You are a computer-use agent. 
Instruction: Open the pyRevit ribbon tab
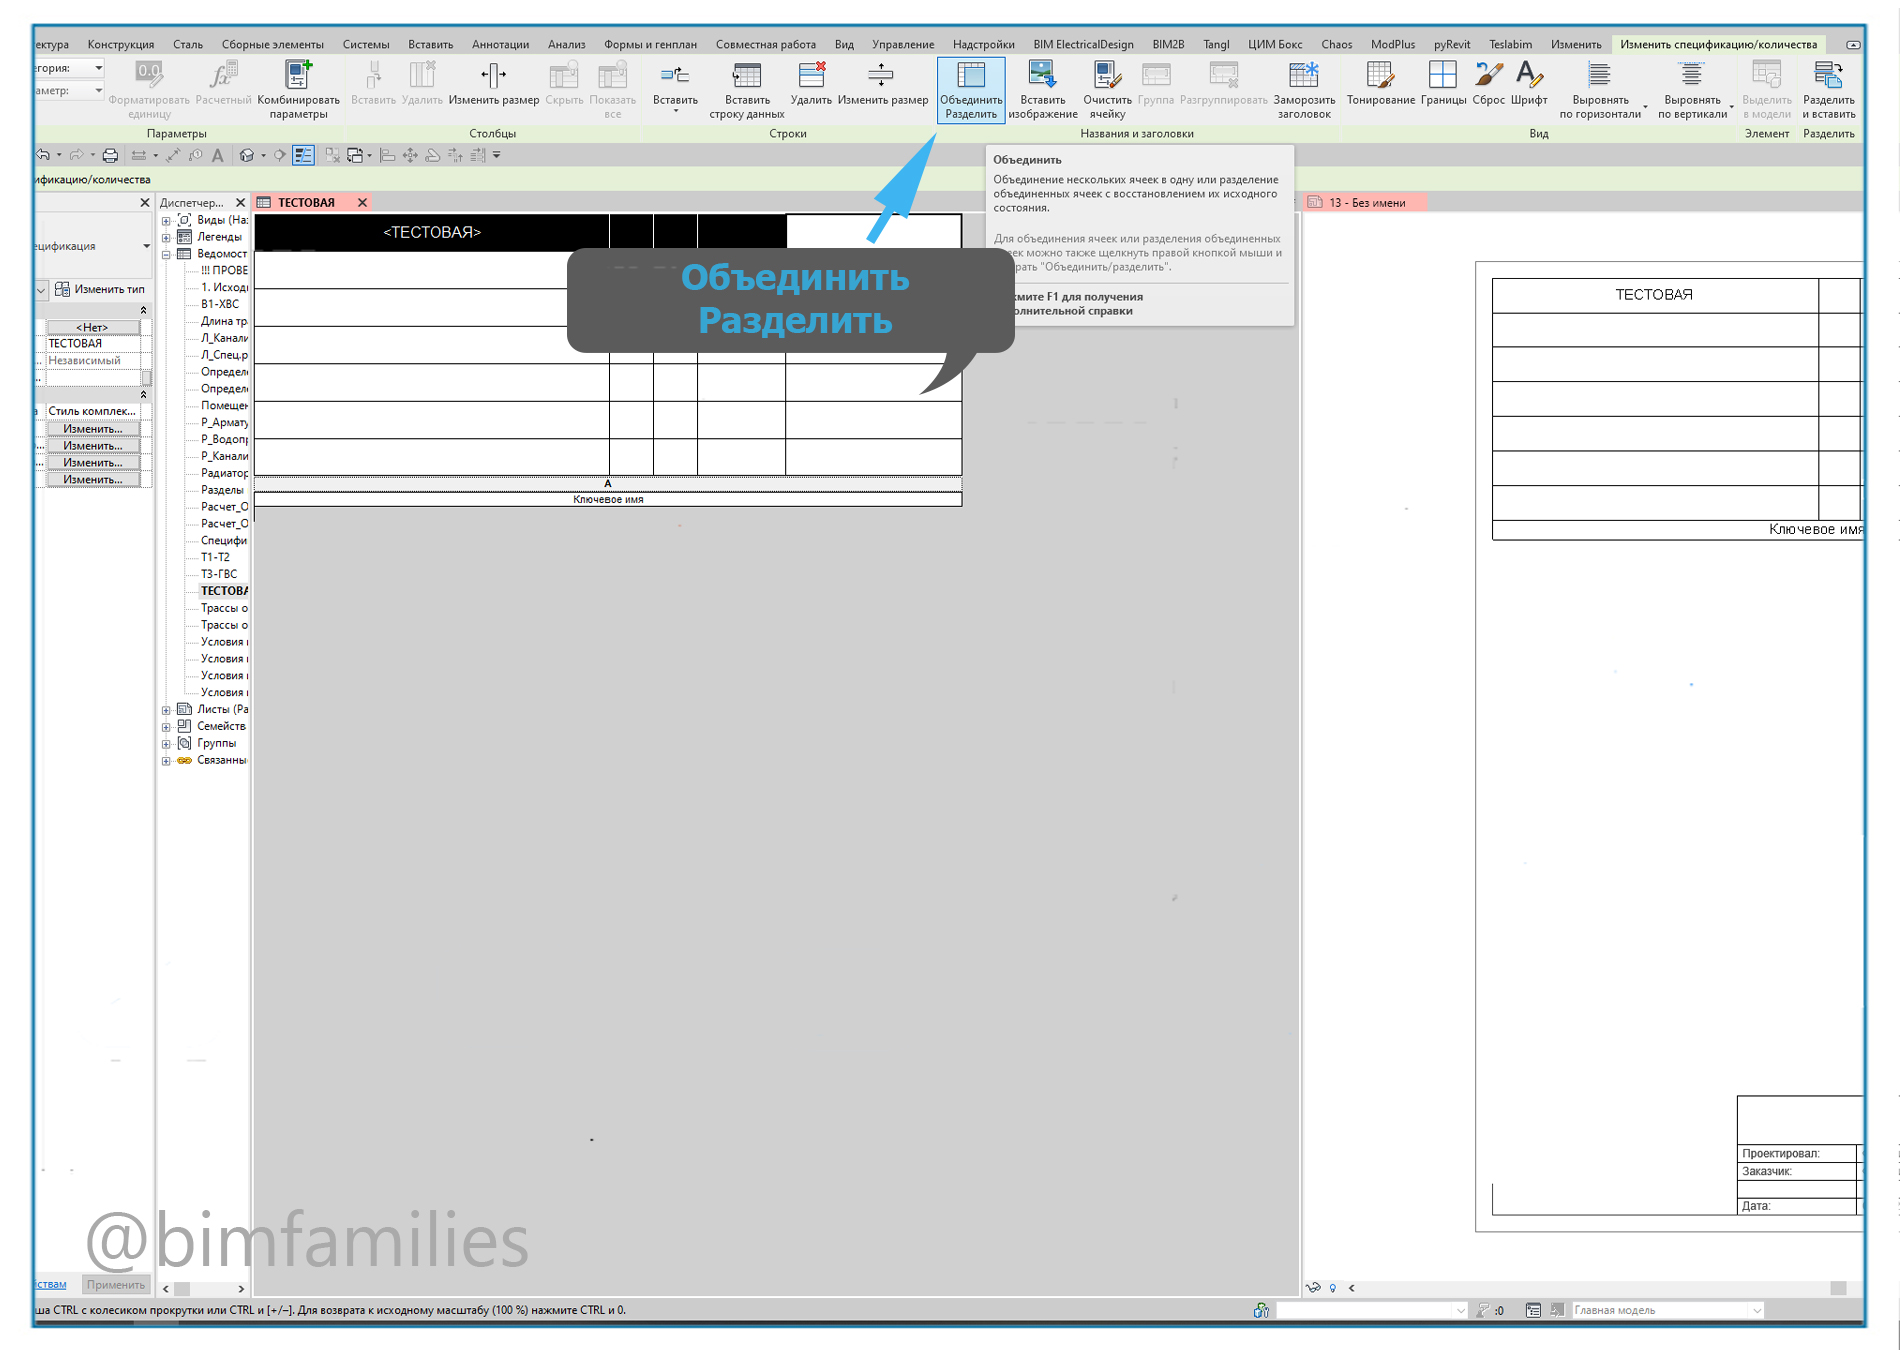click(x=1452, y=44)
